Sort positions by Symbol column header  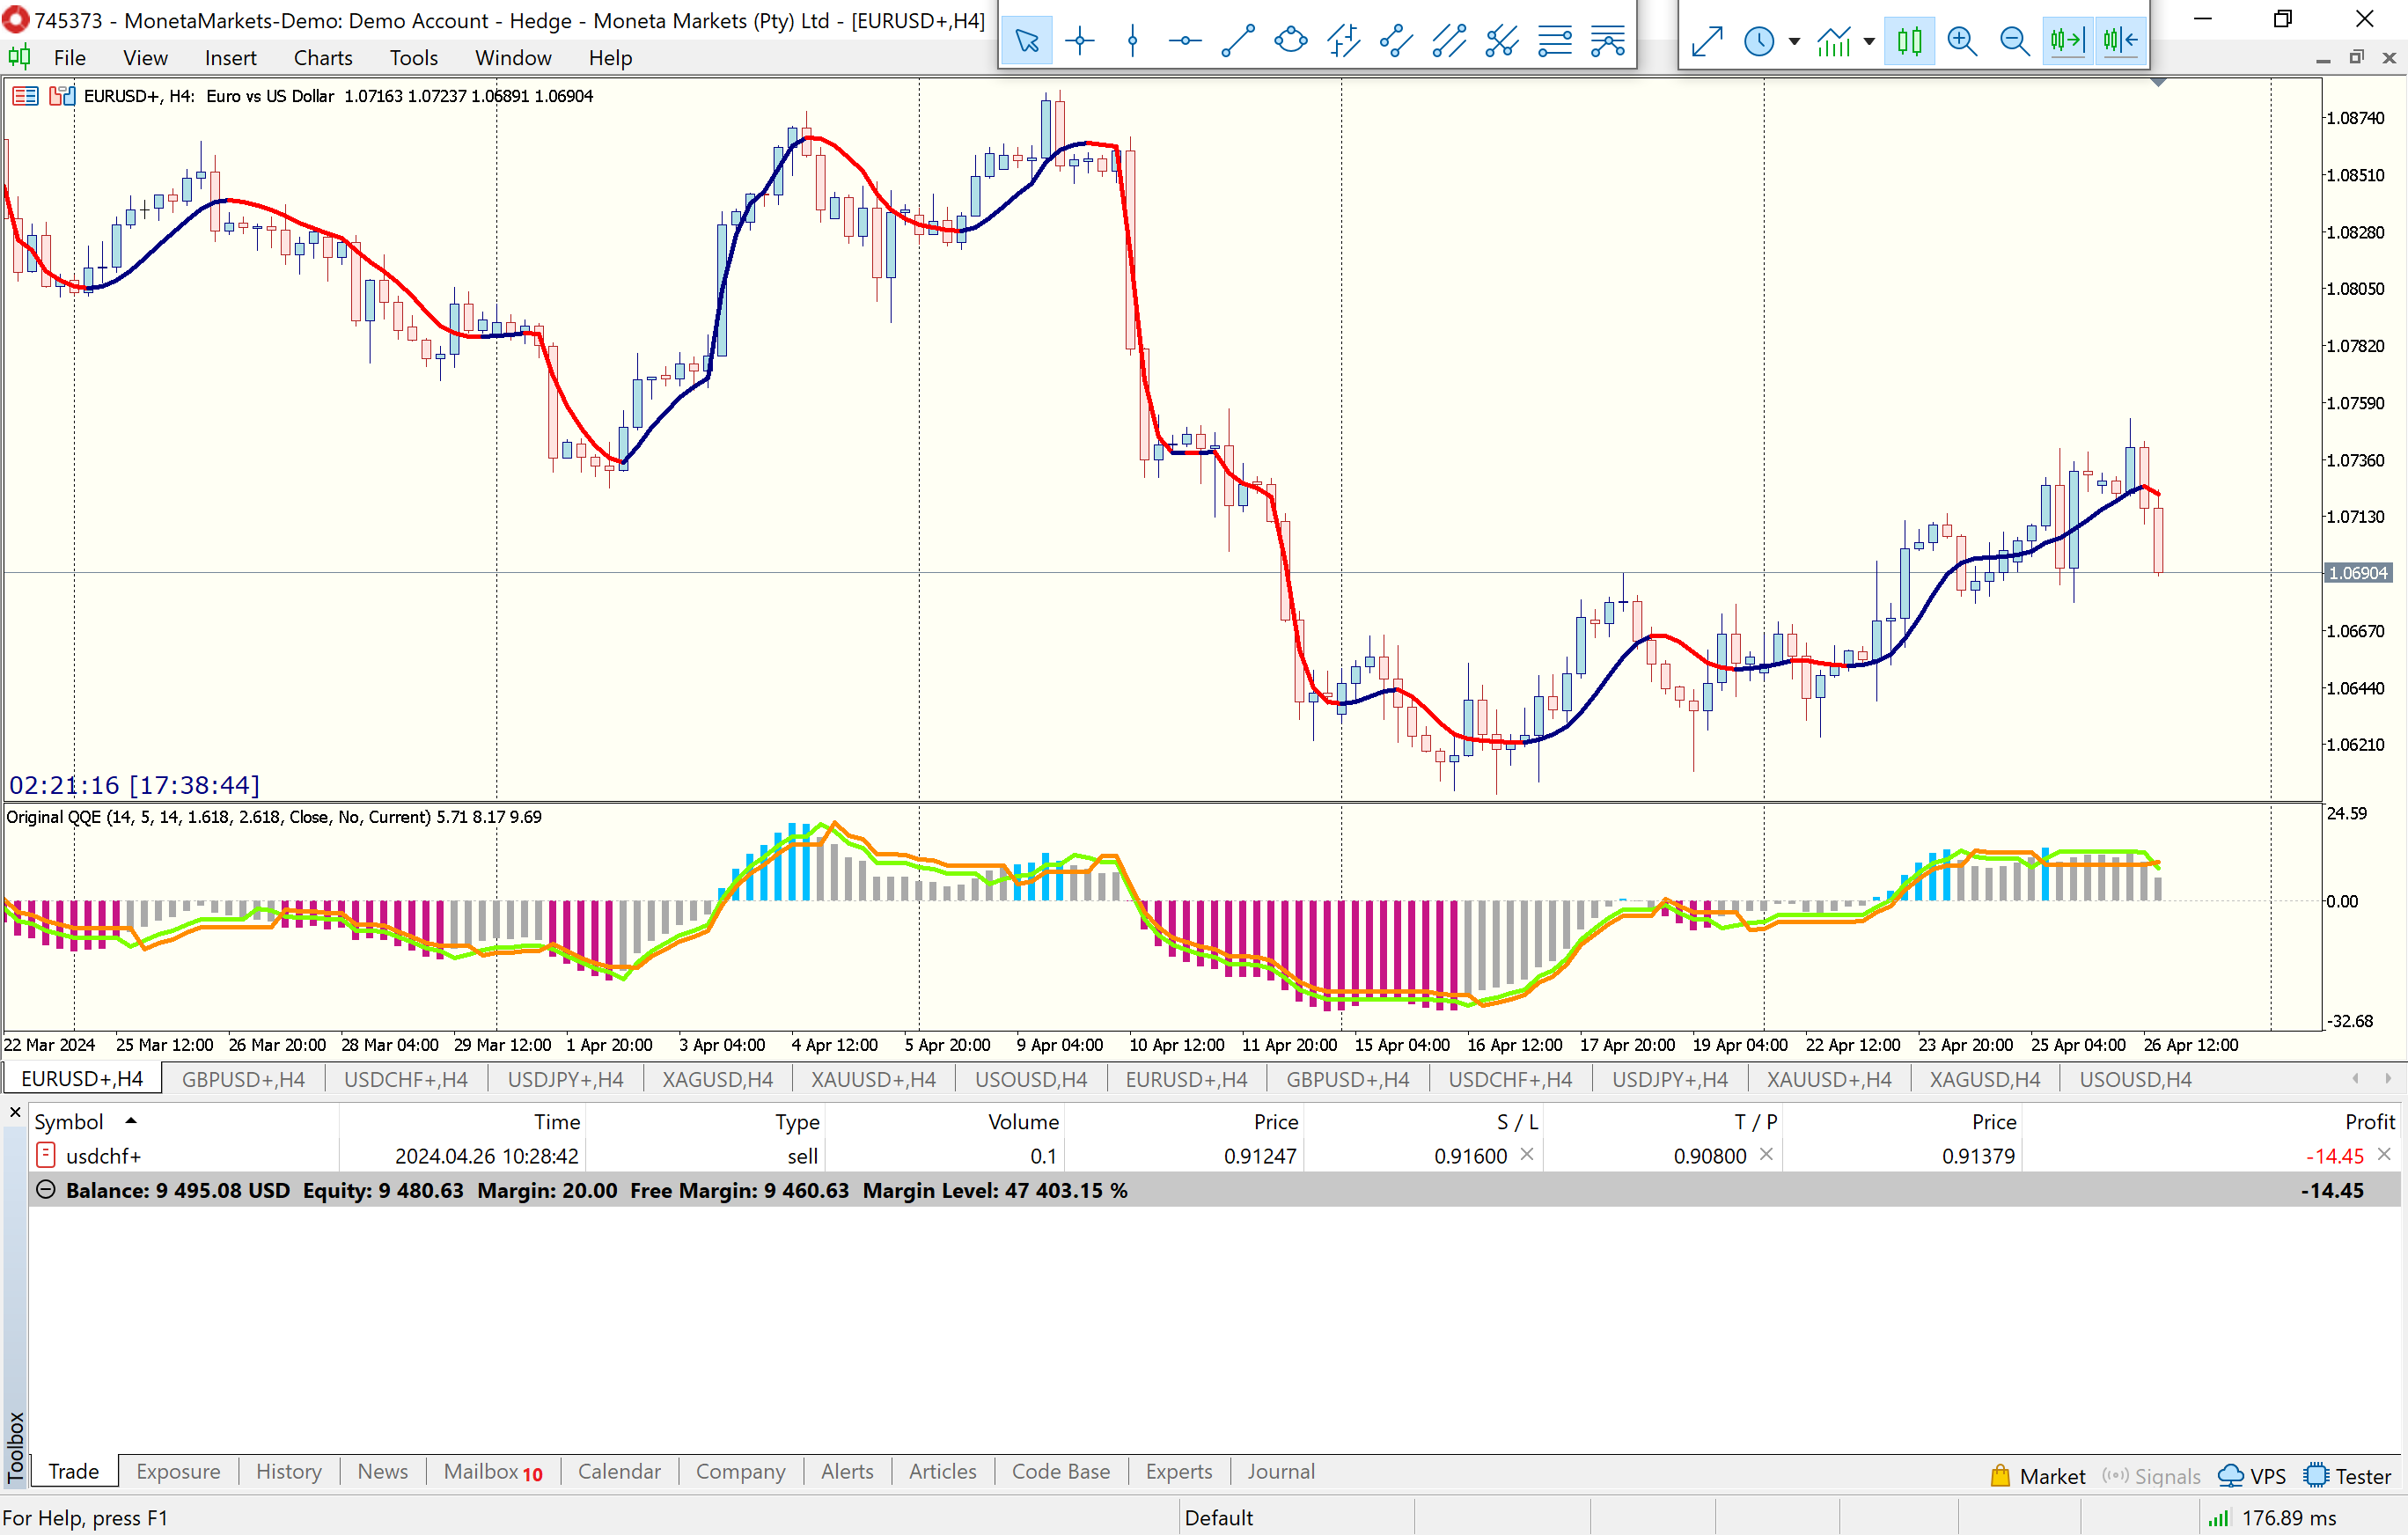[x=69, y=1122]
